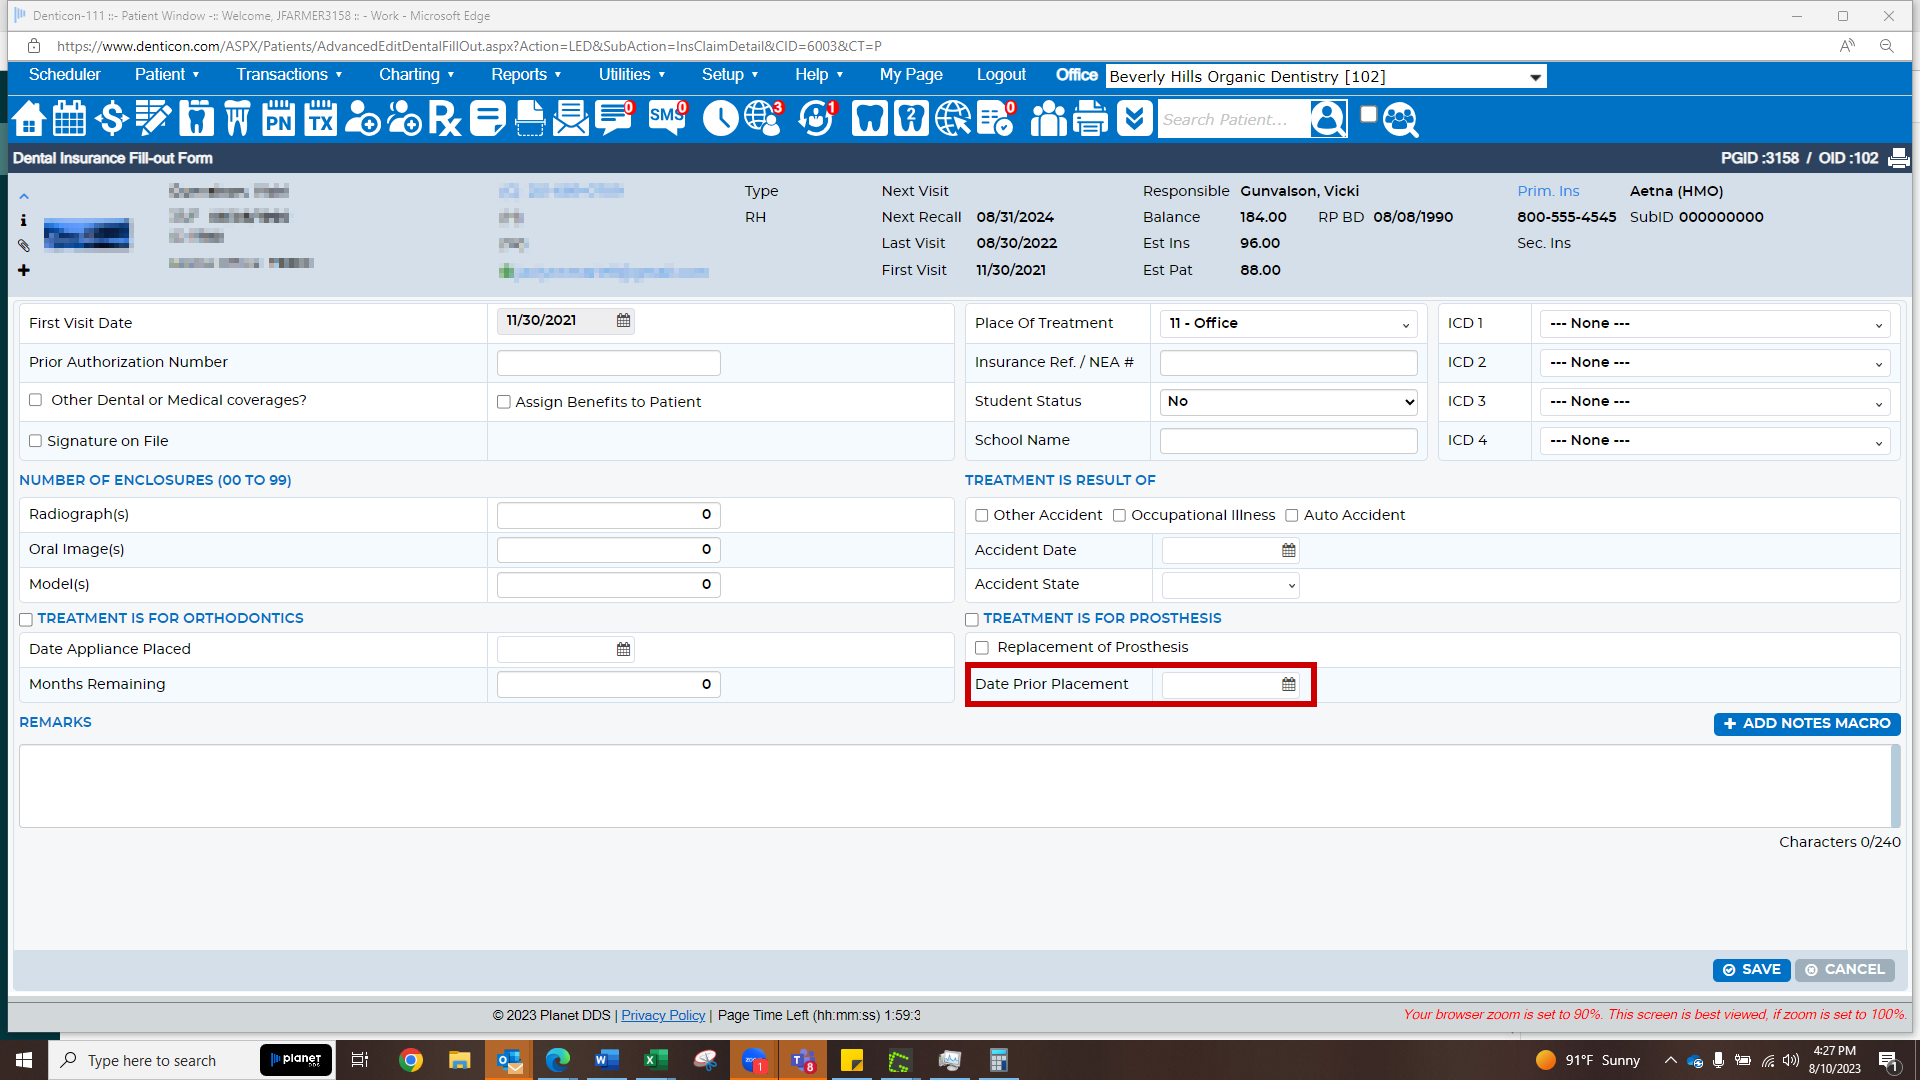
Task: Open the envelope letter icon
Action: [571, 119]
